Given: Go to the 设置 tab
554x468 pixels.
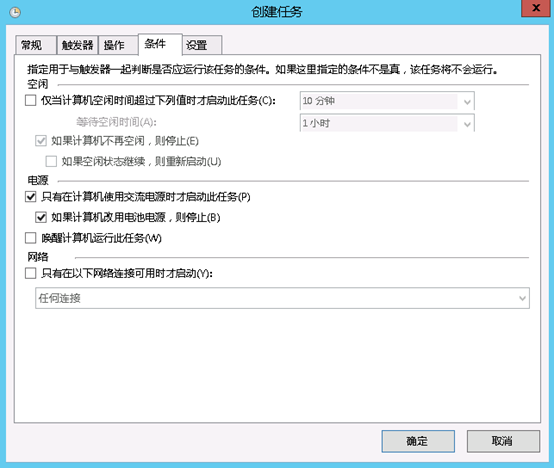Looking at the screenshot, I should [202, 45].
